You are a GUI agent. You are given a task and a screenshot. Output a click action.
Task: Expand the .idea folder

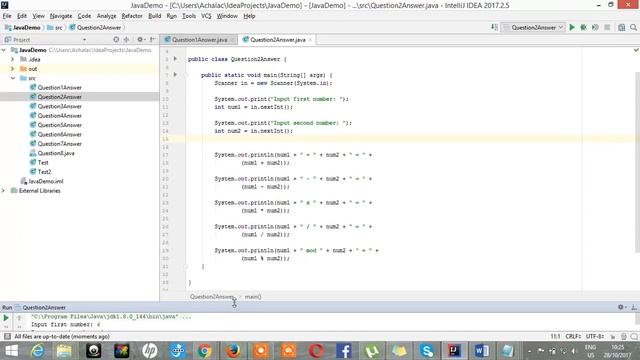13,59
